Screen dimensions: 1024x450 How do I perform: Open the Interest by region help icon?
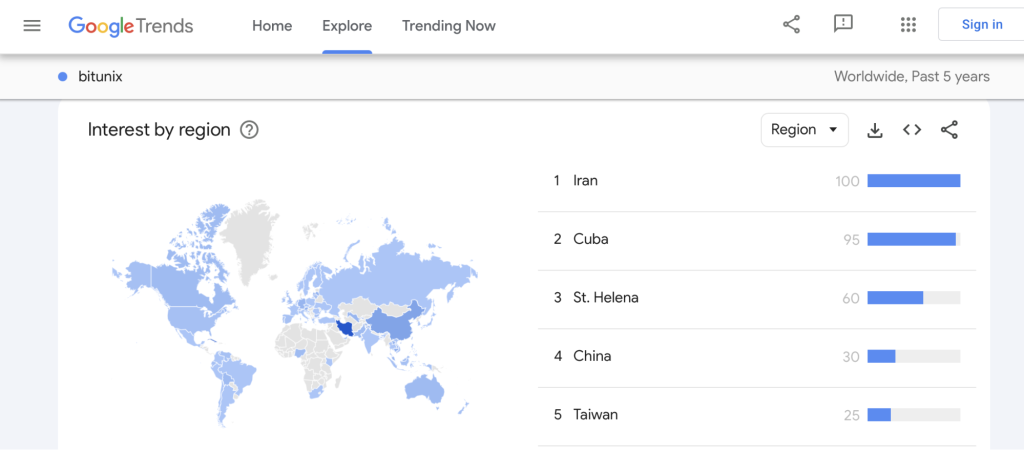tap(250, 130)
